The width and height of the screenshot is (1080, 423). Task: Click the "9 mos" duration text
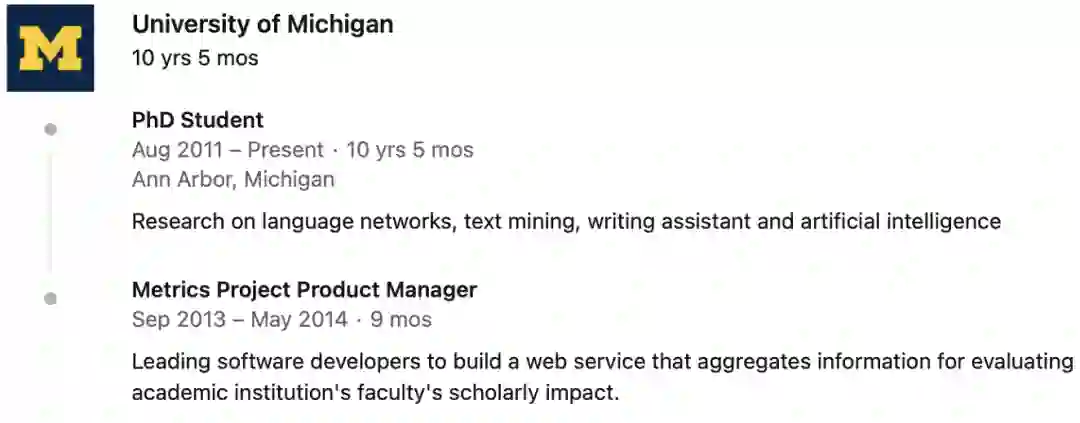click(x=401, y=320)
